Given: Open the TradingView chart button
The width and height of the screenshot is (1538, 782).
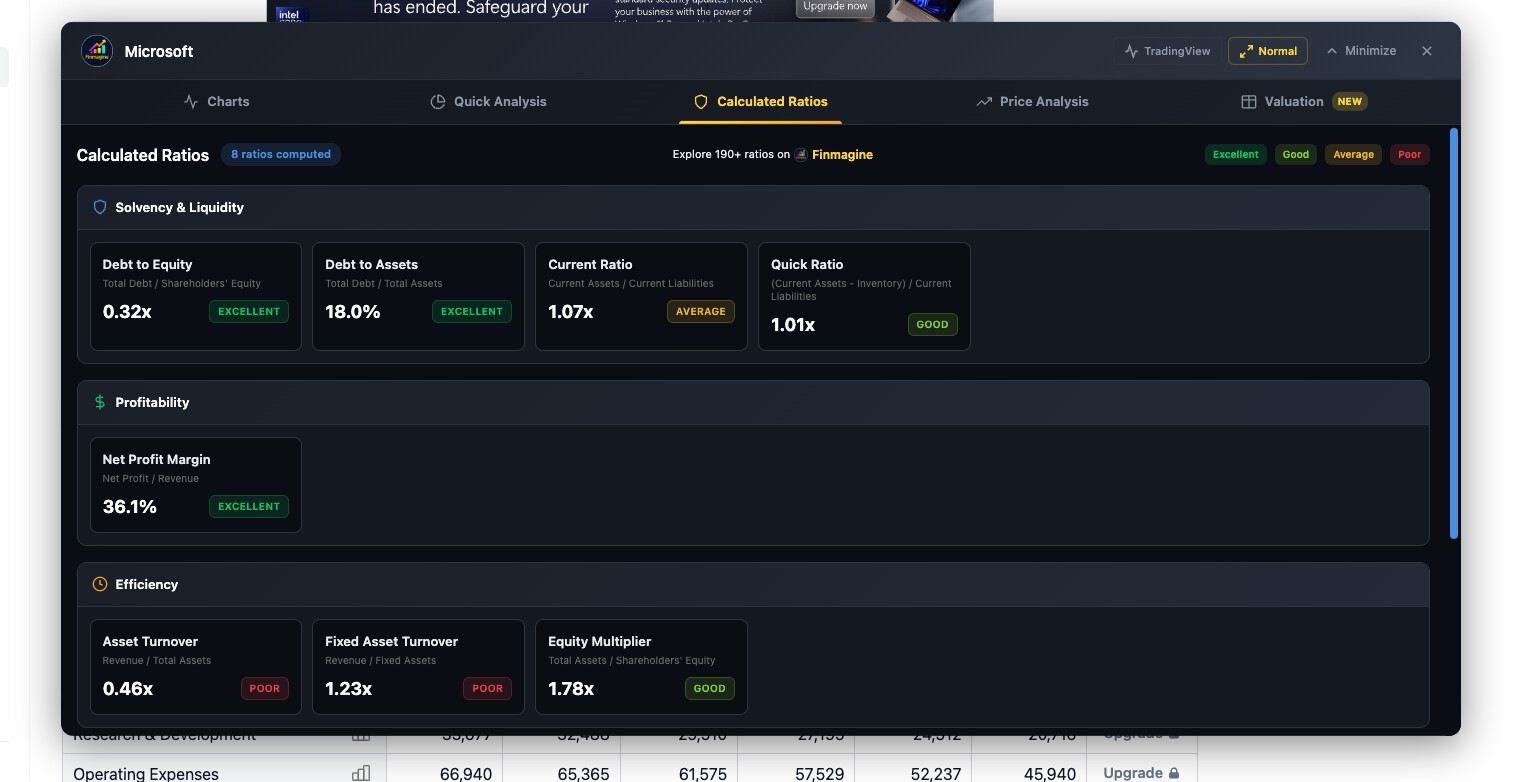Looking at the screenshot, I should 1167,51.
